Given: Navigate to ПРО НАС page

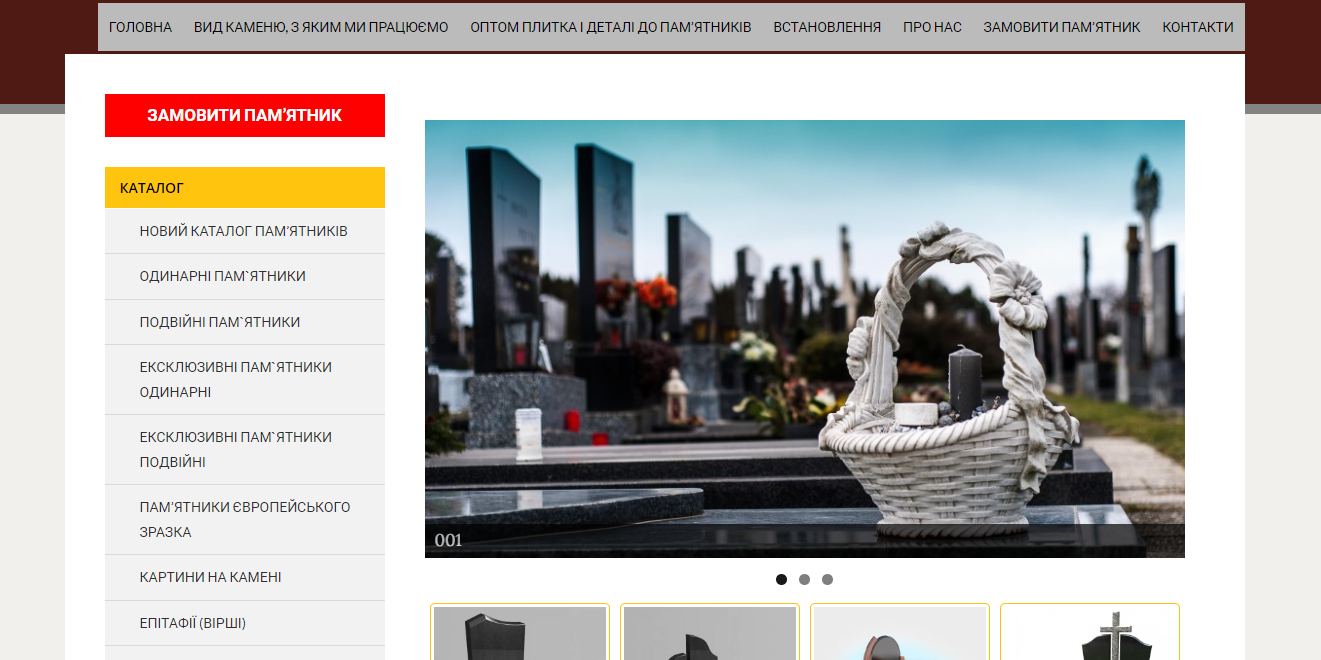Looking at the screenshot, I should [932, 27].
